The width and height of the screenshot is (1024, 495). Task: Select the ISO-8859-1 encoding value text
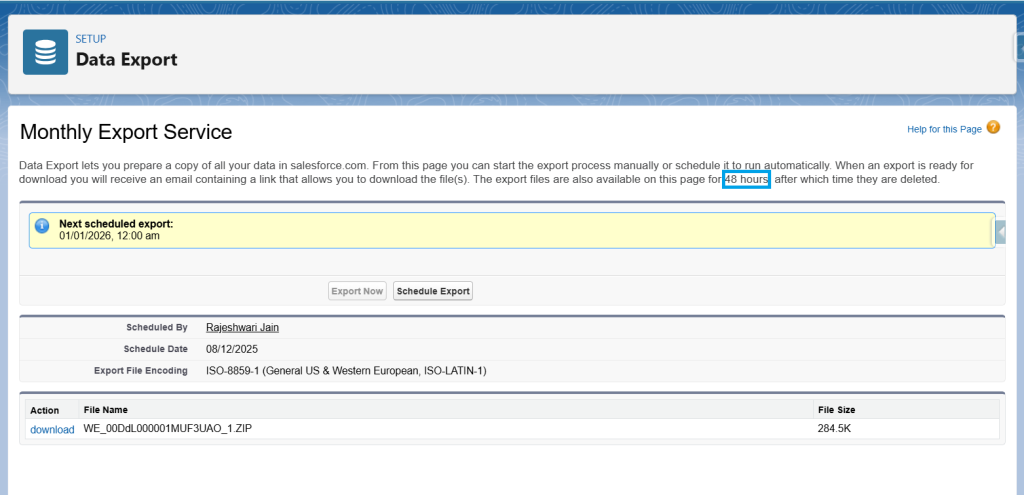(x=346, y=371)
